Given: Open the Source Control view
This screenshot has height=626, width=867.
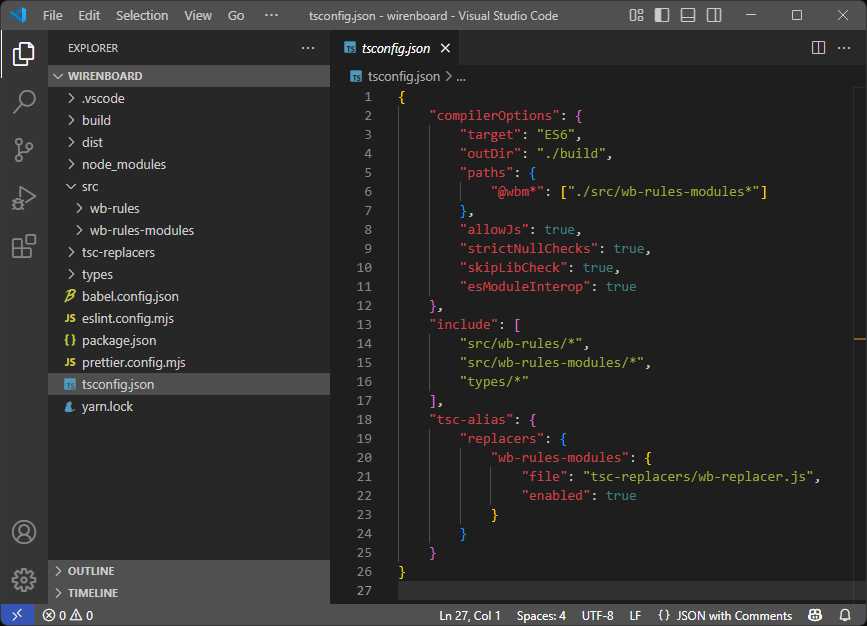Looking at the screenshot, I should click(x=24, y=146).
